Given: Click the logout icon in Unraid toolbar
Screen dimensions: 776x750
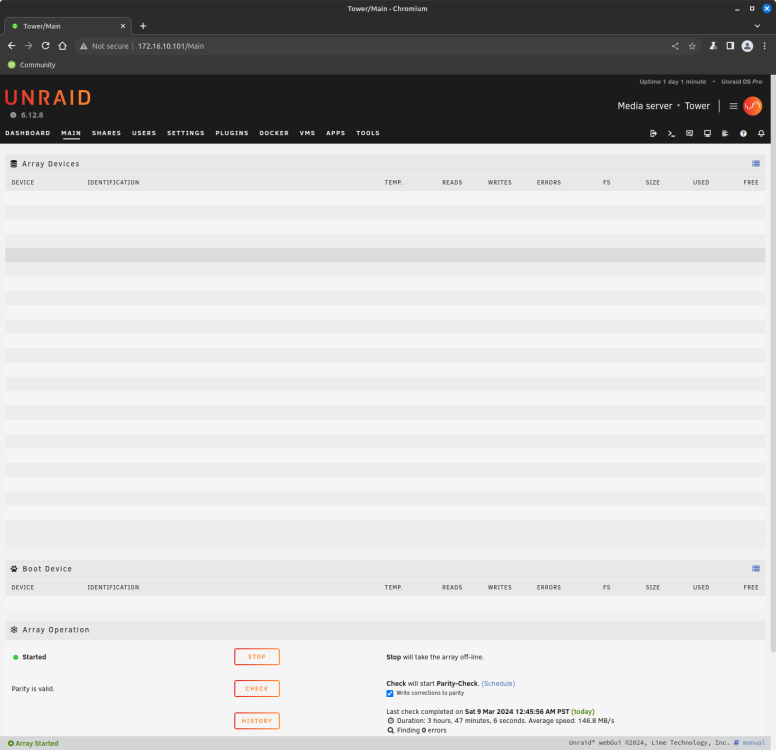Looking at the screenshot, I should tap(653, 133).
